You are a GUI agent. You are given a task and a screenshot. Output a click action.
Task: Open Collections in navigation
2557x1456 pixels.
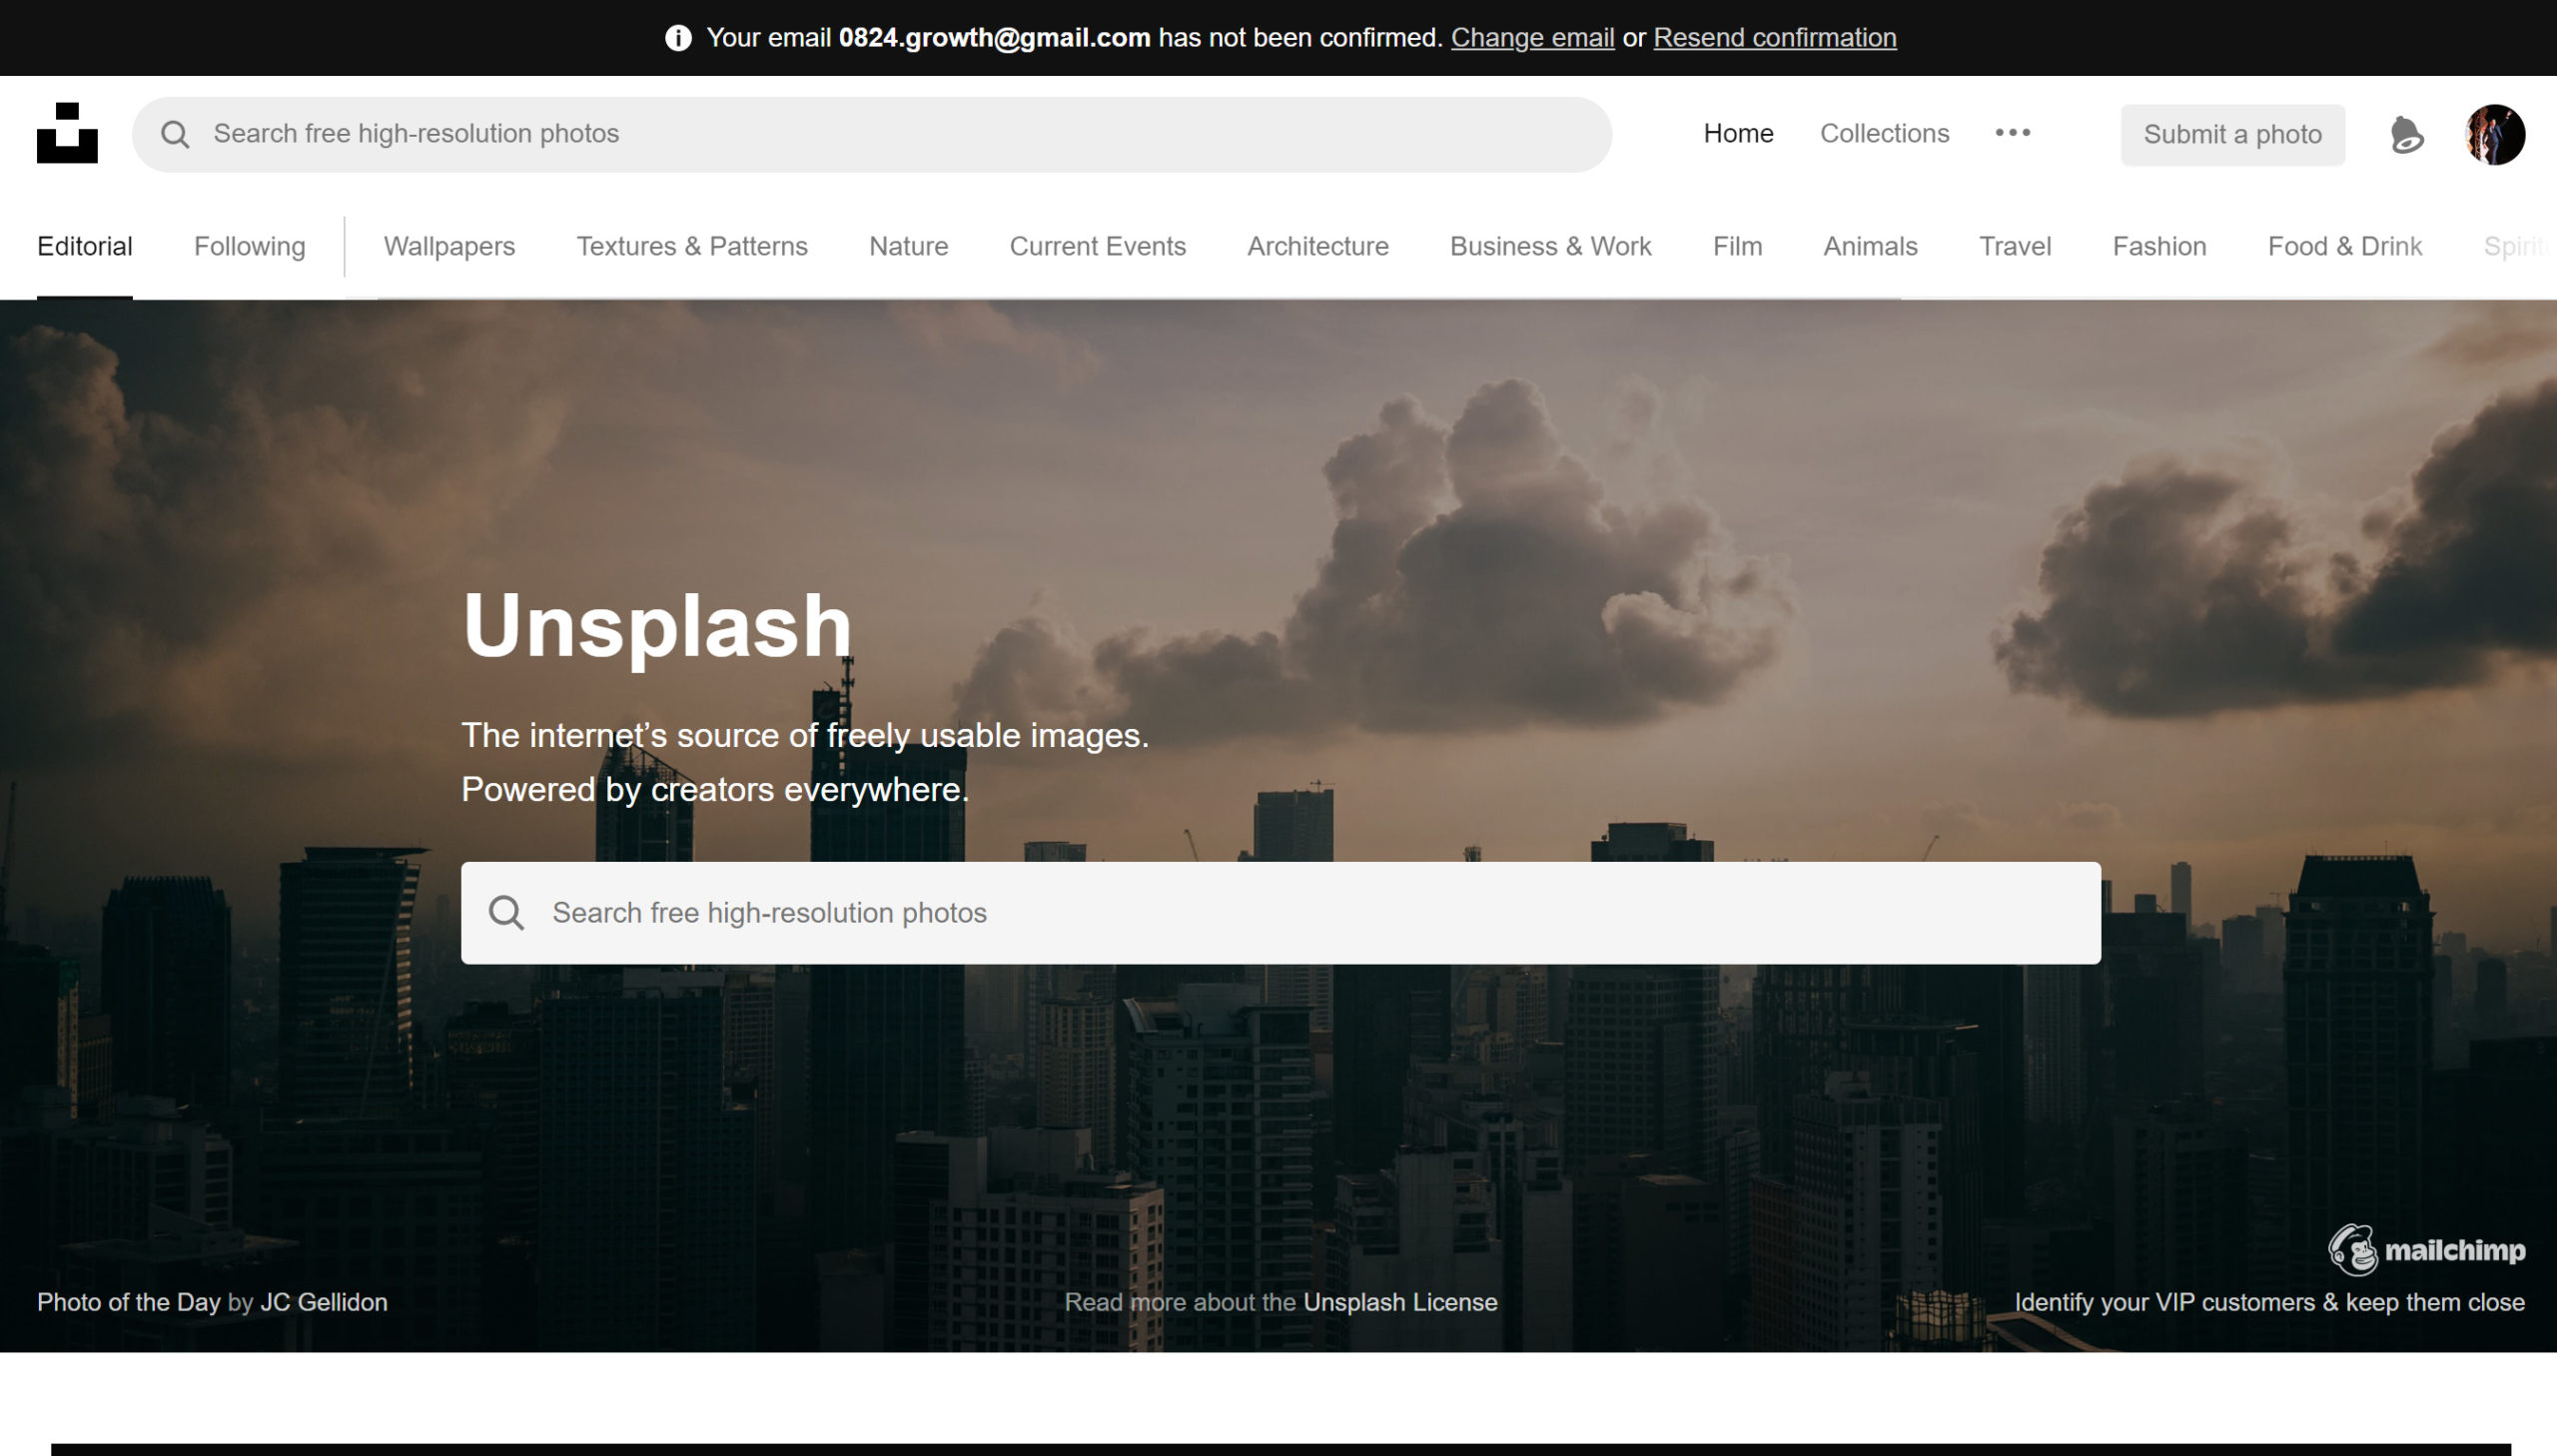1884,134
